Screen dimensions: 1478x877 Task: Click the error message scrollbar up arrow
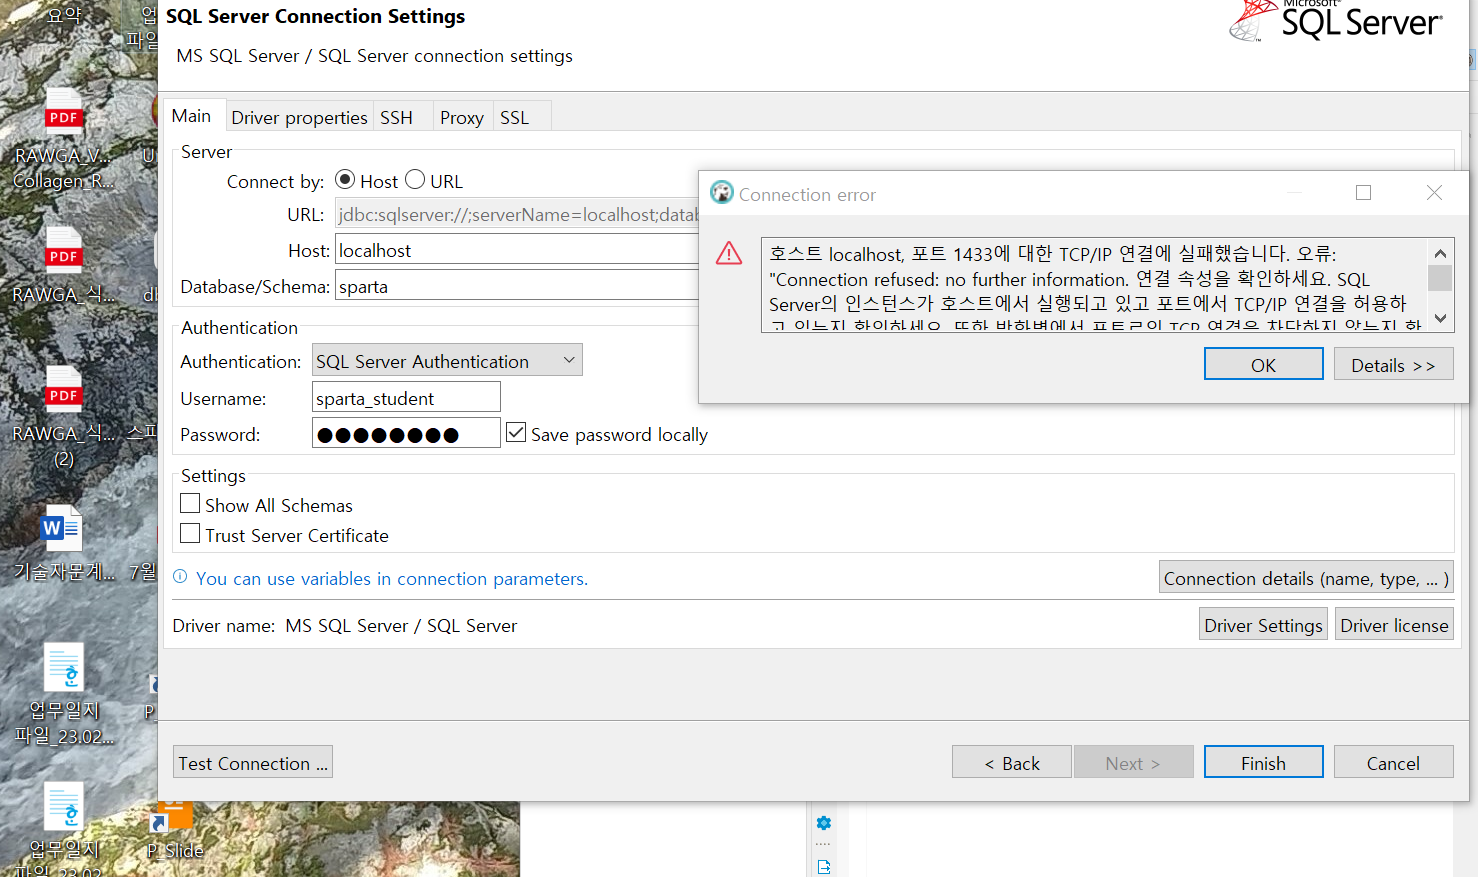tap(1440, 253)
